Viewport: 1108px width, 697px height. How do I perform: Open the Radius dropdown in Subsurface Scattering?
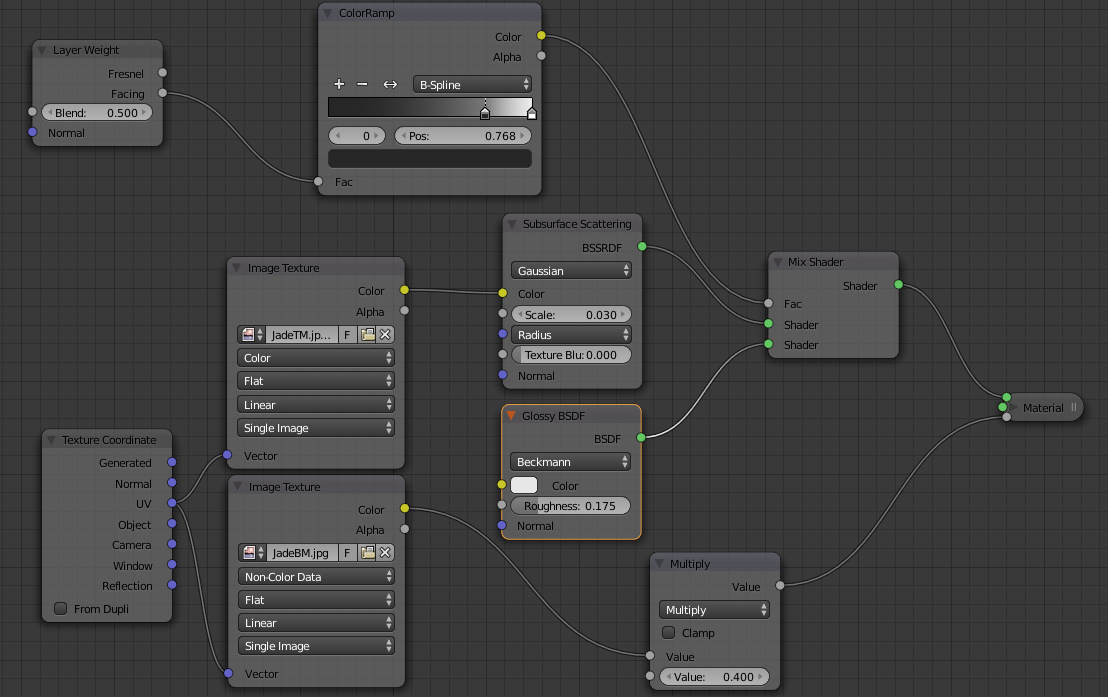tap(571, 335)
